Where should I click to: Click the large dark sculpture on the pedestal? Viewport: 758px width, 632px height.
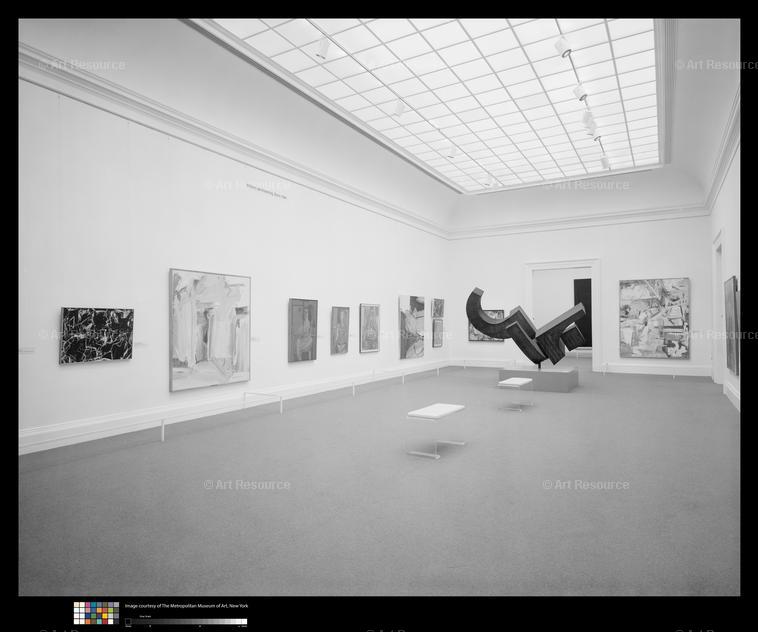pyautogui.click(x=526, y=325)
